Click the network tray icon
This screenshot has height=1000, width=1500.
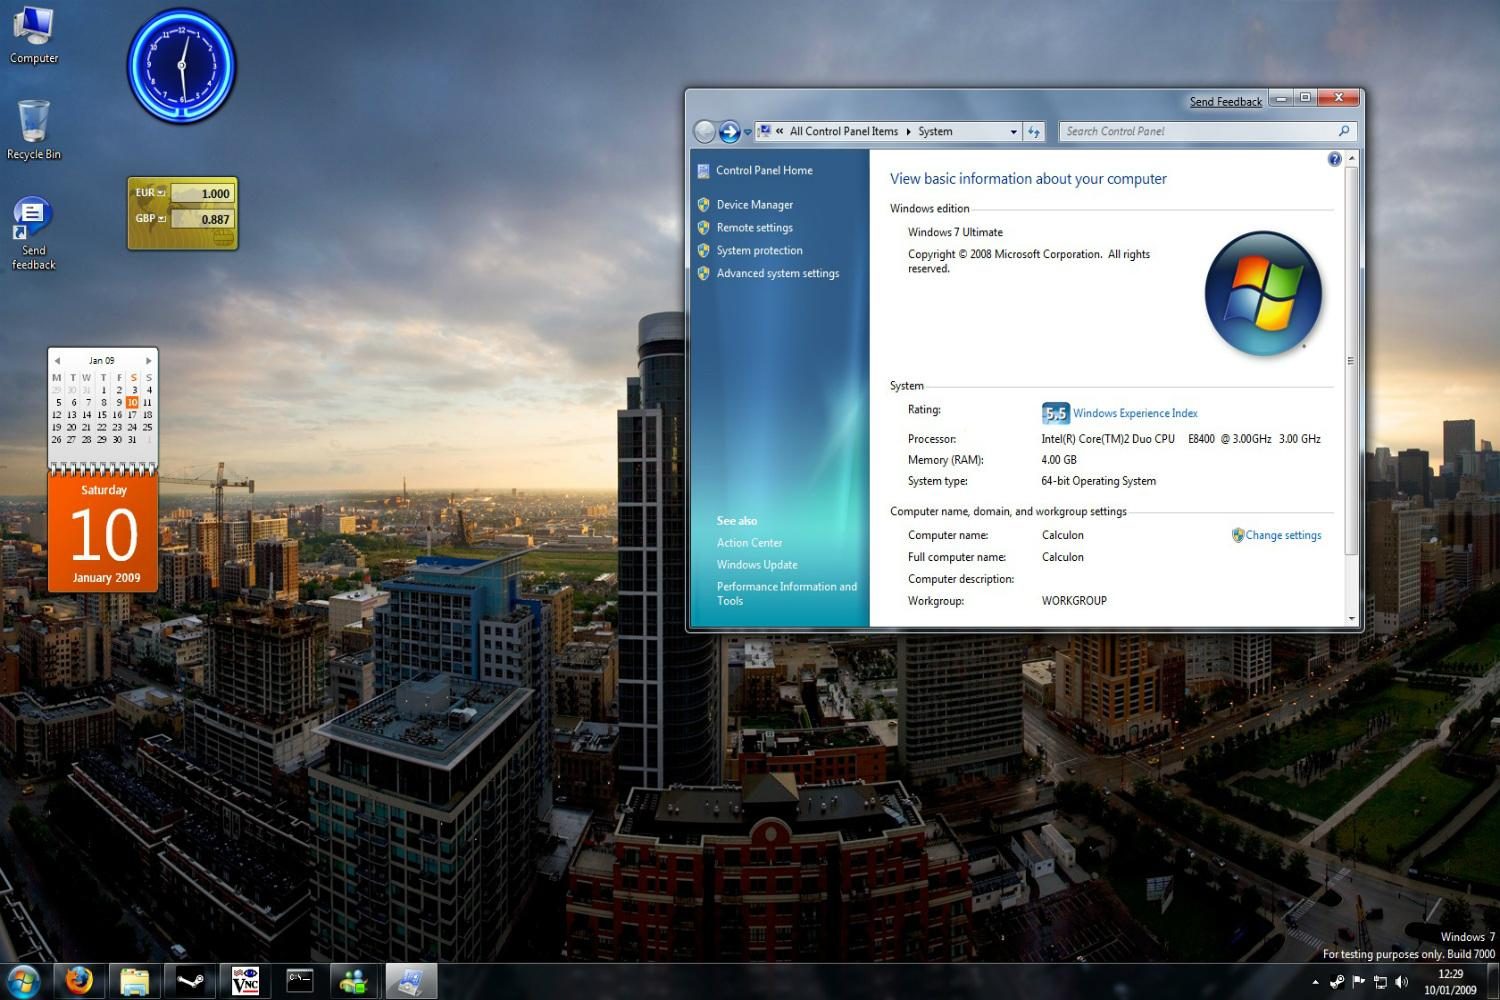1381,982
